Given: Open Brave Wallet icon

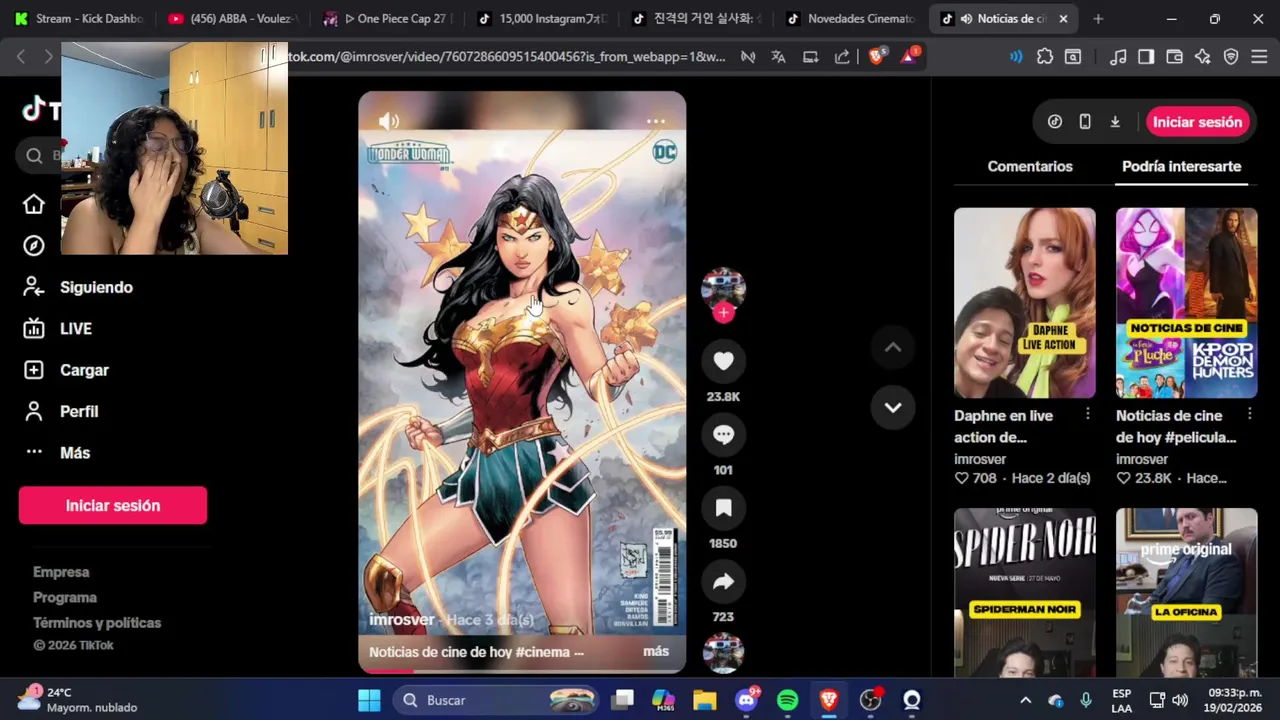Looking at the screenshot, I should [x=1175, y=57].
